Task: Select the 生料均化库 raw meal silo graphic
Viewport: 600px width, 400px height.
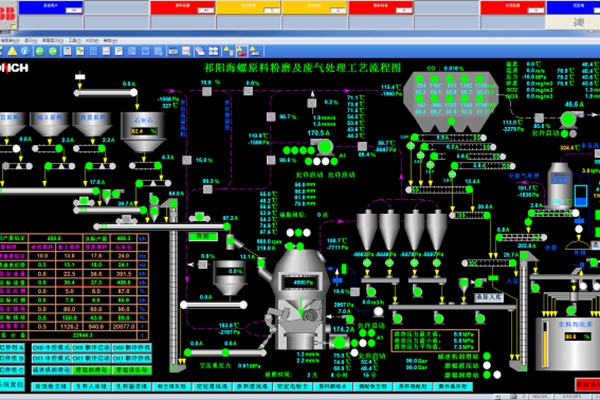Action: click(568, 343)
